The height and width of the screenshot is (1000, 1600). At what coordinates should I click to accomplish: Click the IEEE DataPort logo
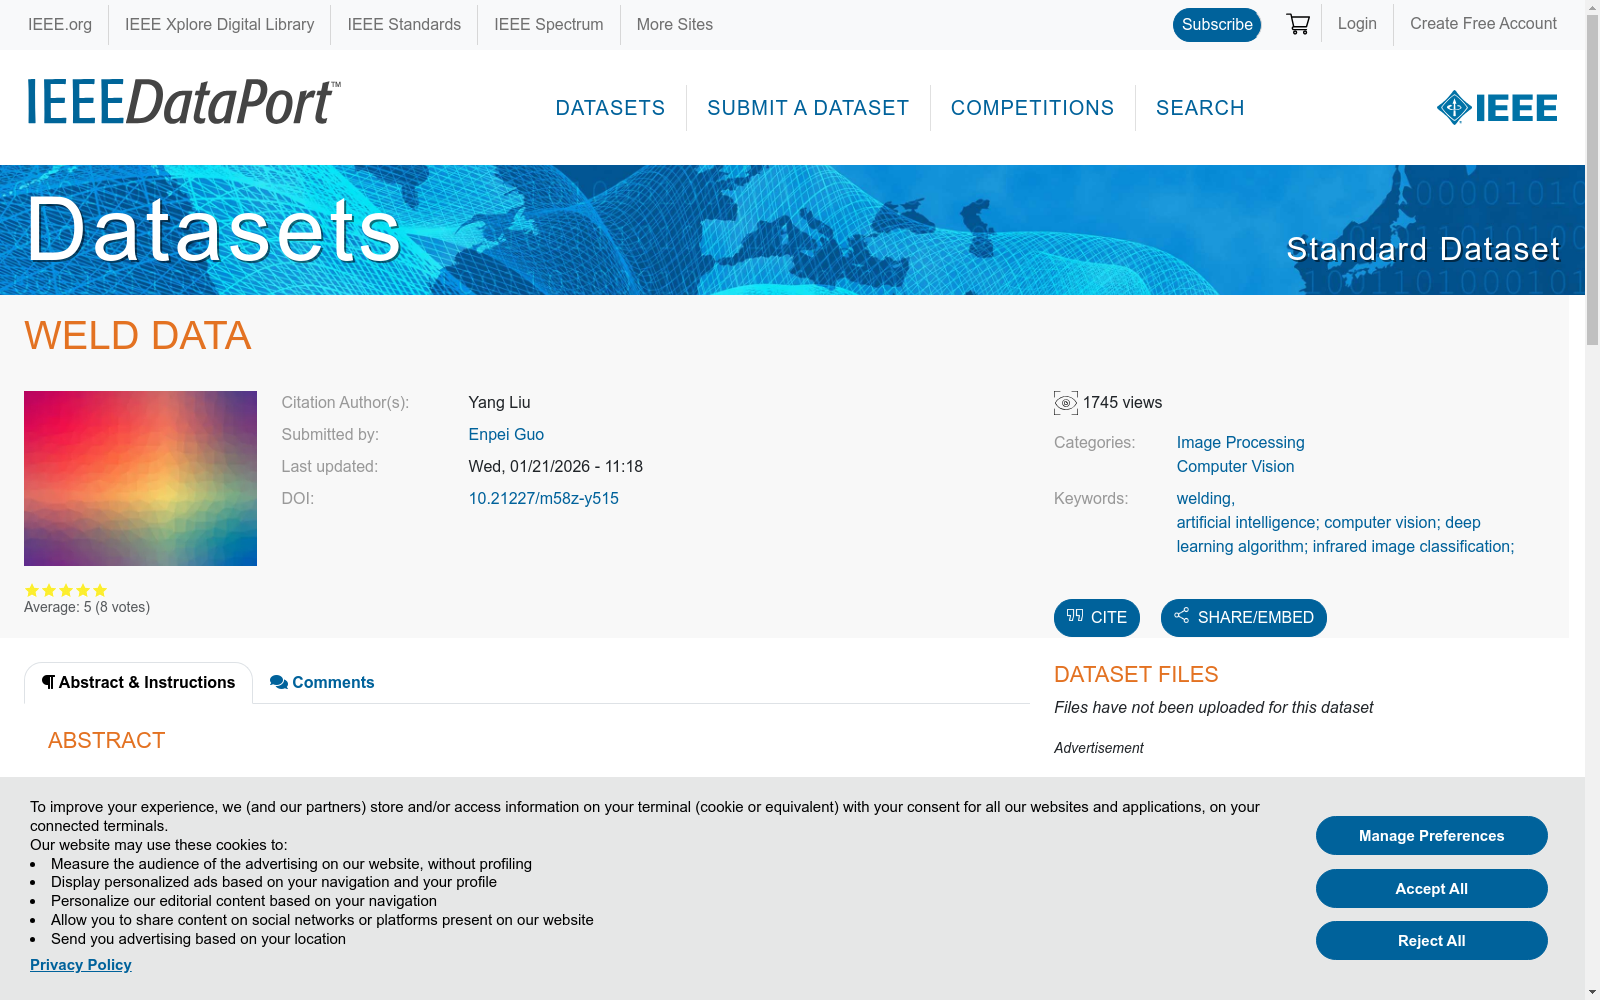[183, 102]
